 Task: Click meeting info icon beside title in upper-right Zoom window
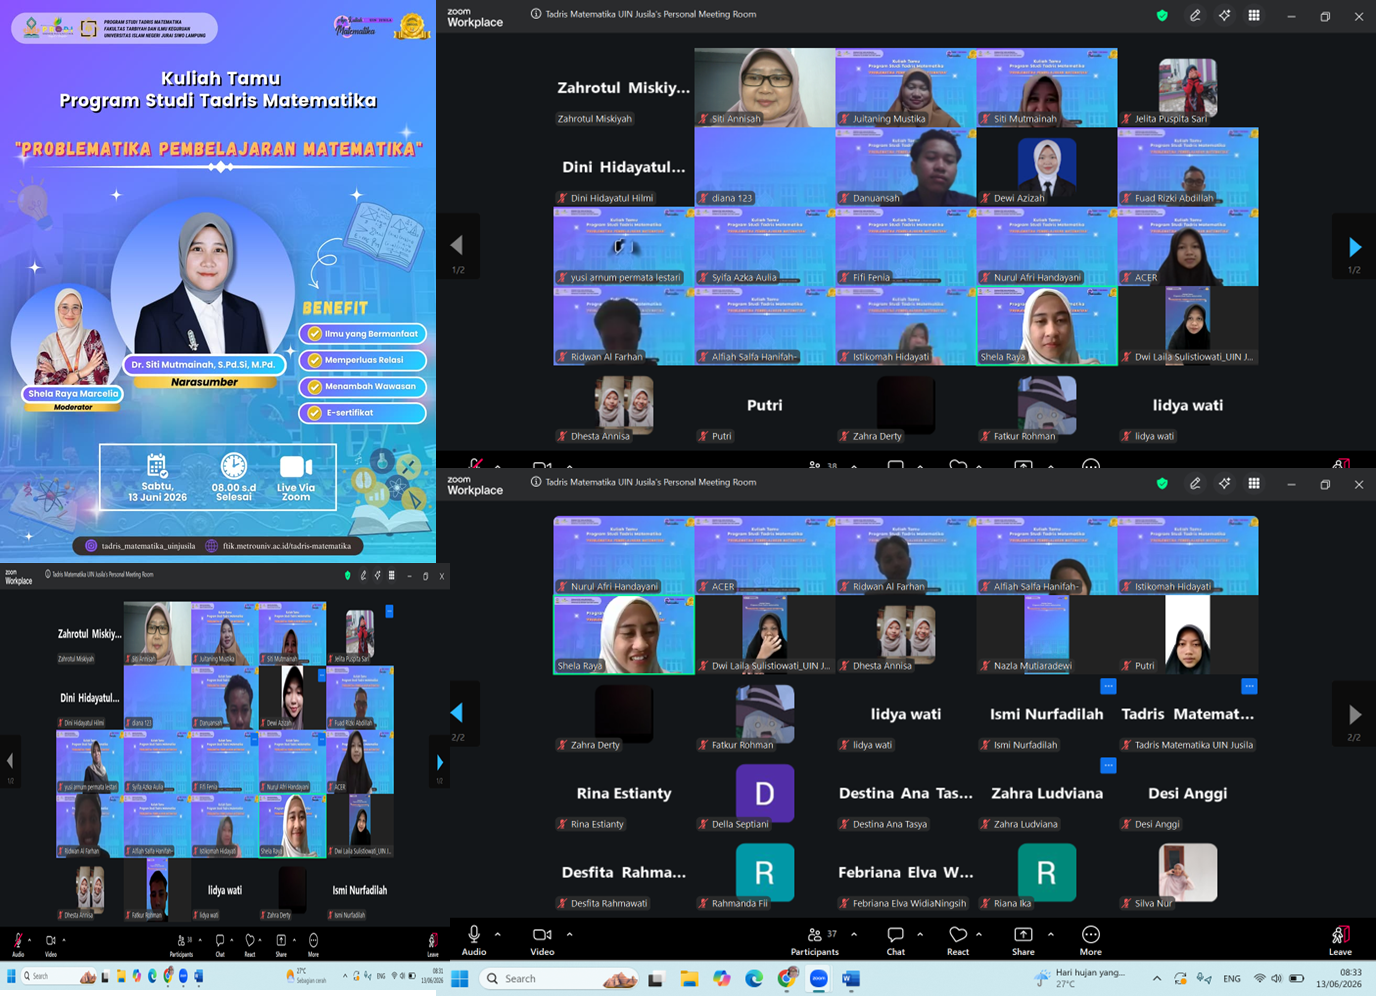[x=536, y=14]
